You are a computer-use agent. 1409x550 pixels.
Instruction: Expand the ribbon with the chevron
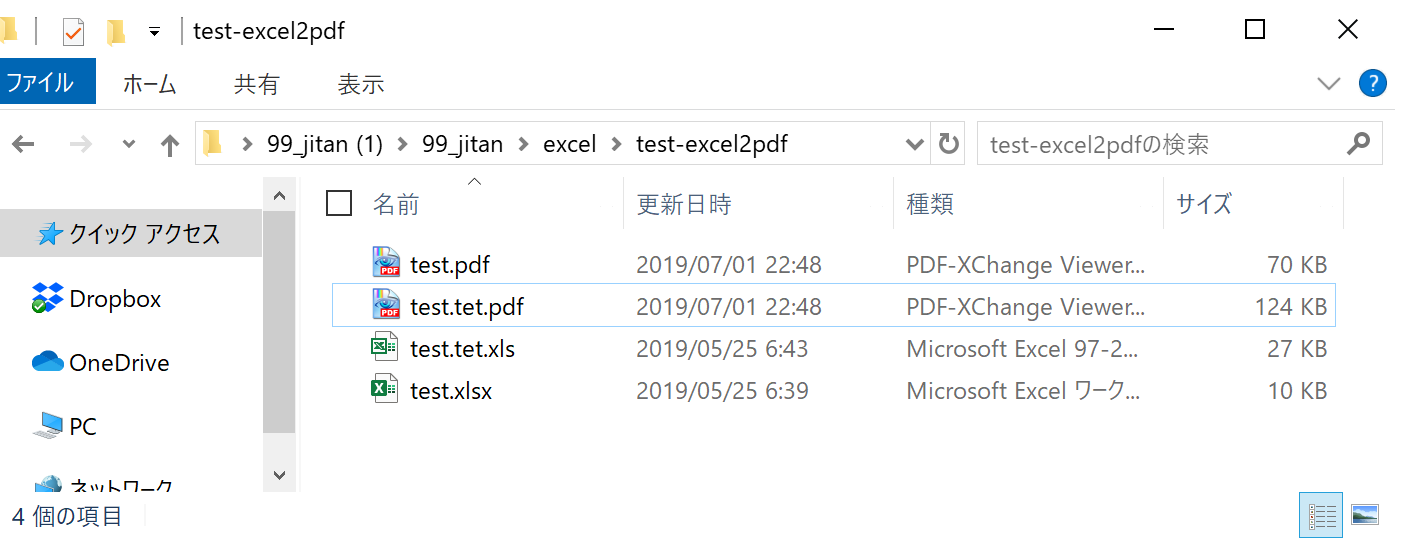[x=1328, y=83]
